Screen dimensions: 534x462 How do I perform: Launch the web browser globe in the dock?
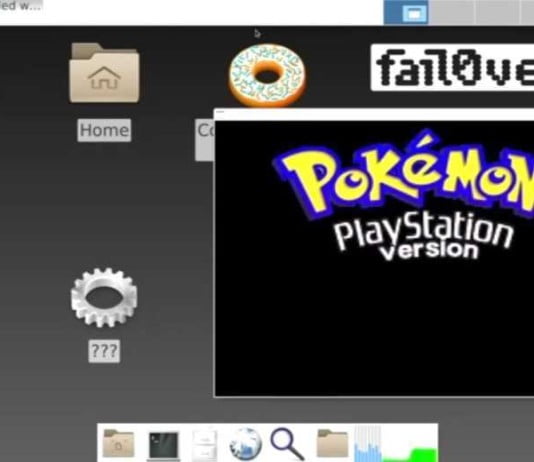246,444
